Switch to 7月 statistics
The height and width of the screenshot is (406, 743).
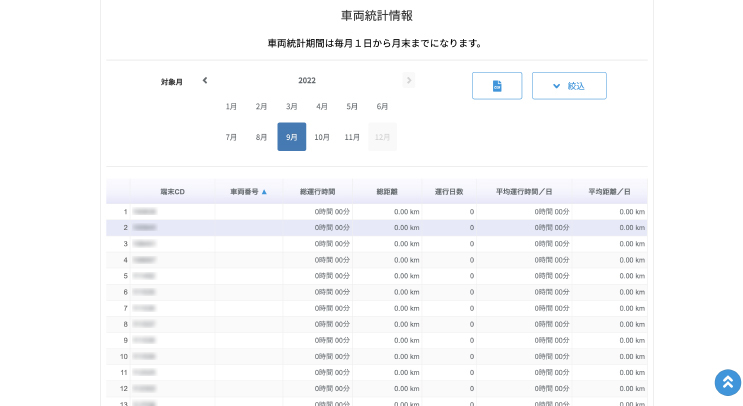click(231, 137)
